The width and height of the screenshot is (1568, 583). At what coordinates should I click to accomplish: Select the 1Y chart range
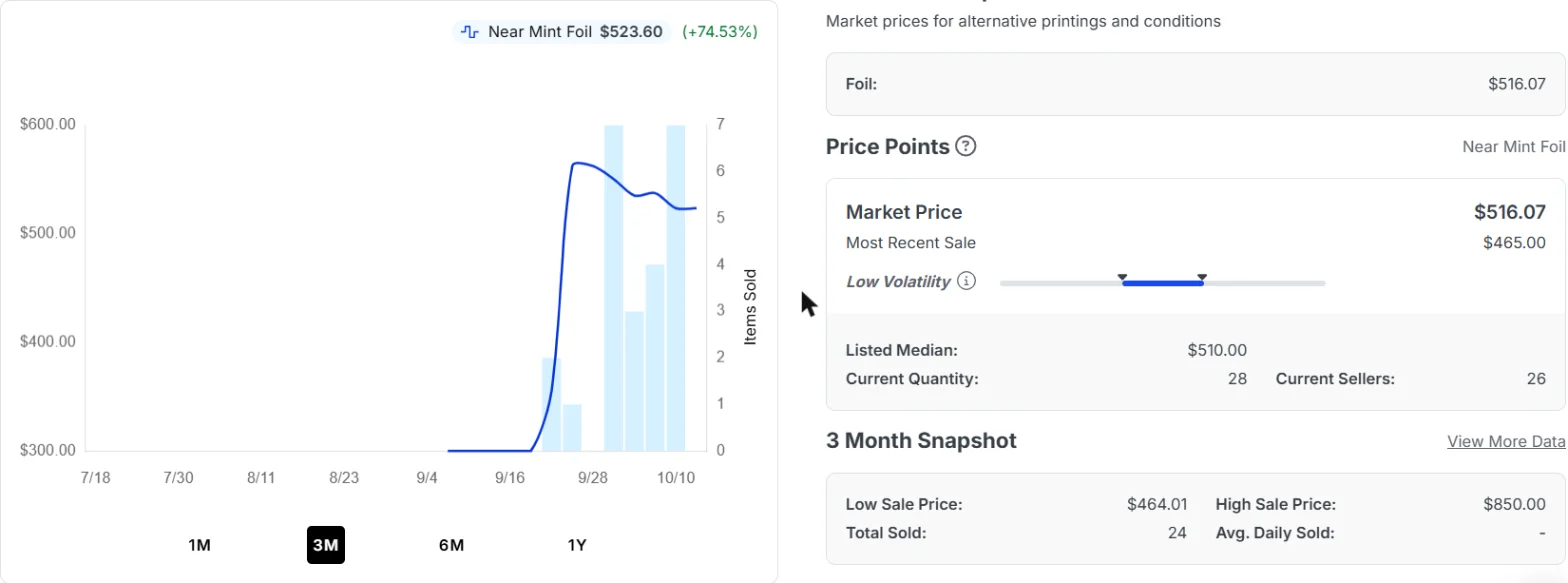[577, 545]
